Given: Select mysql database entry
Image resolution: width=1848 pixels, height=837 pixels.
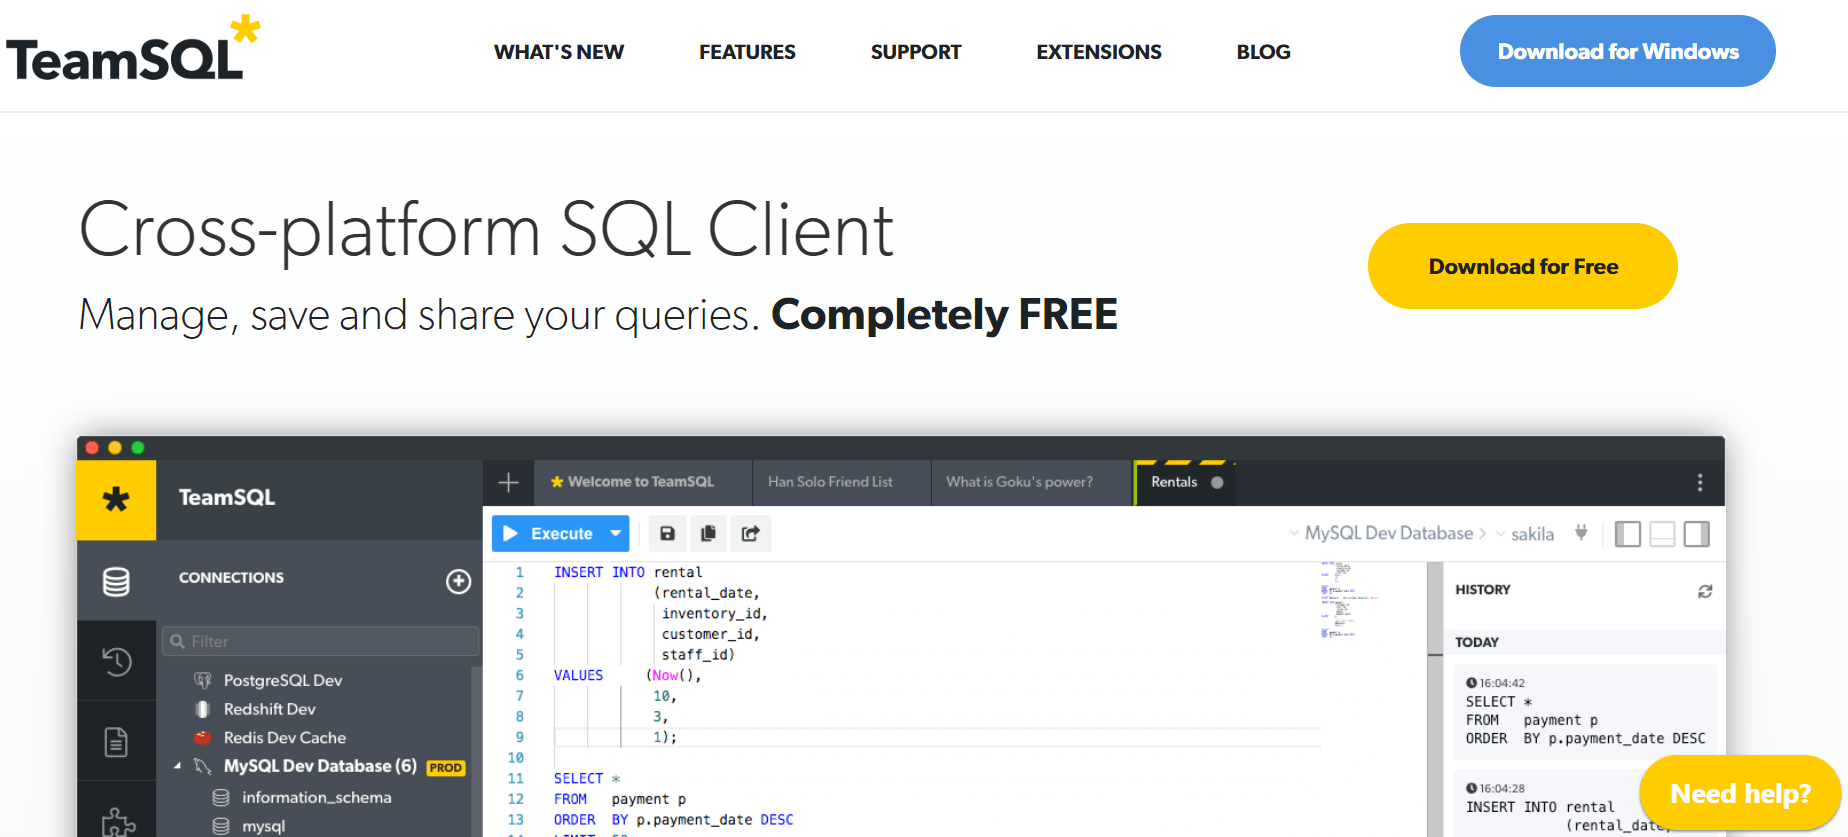Looking at the screenshot, I should (x=264, y=826).
